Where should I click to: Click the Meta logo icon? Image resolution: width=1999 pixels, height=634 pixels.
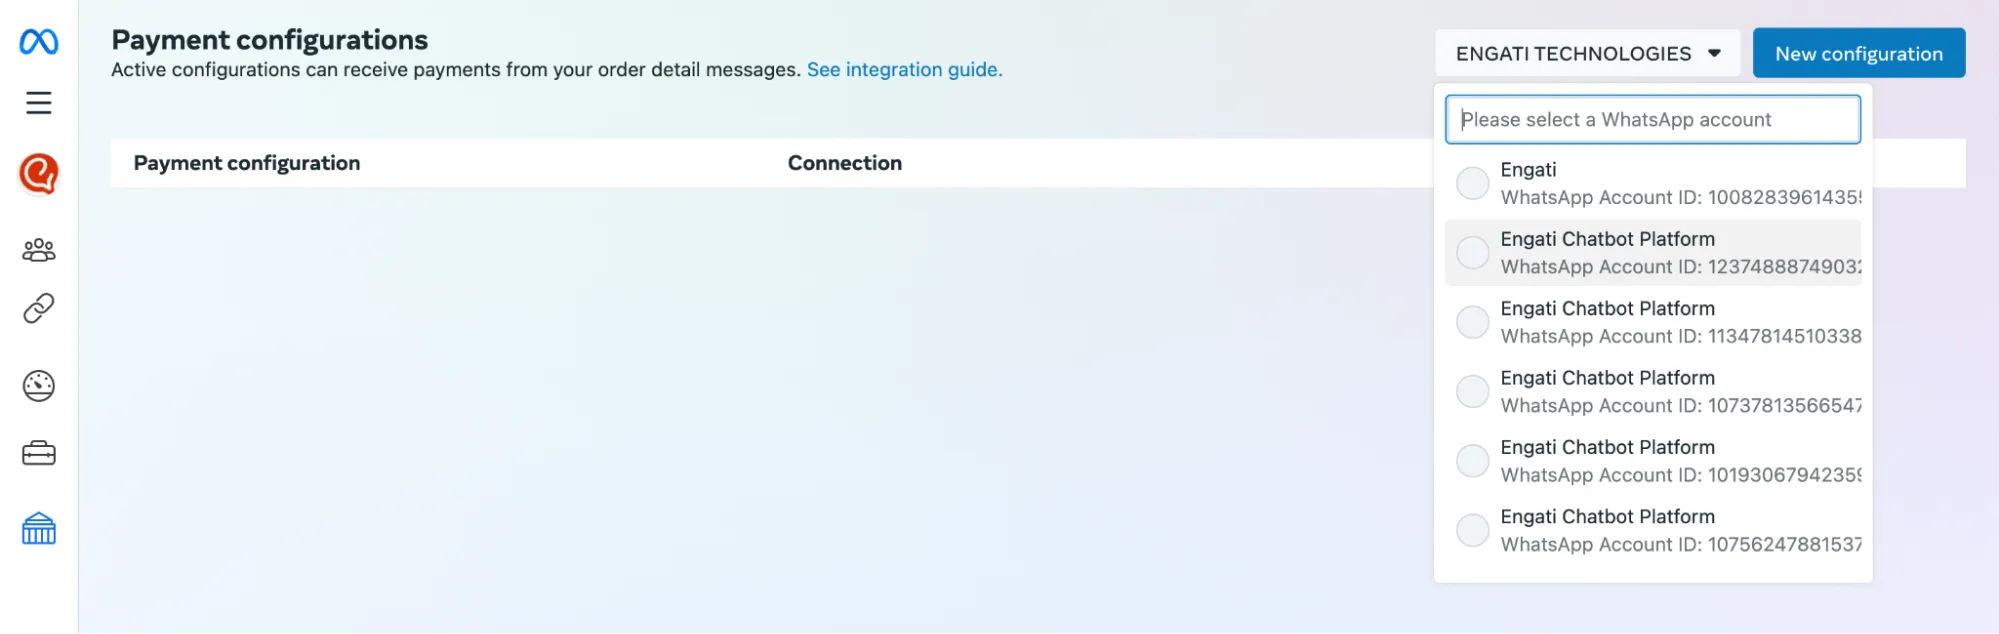coord(39,42)
